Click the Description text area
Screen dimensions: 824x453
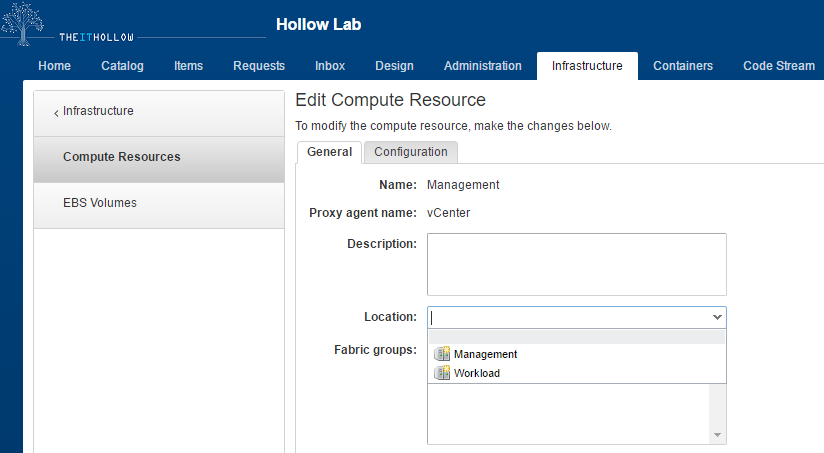pos(576,264)
